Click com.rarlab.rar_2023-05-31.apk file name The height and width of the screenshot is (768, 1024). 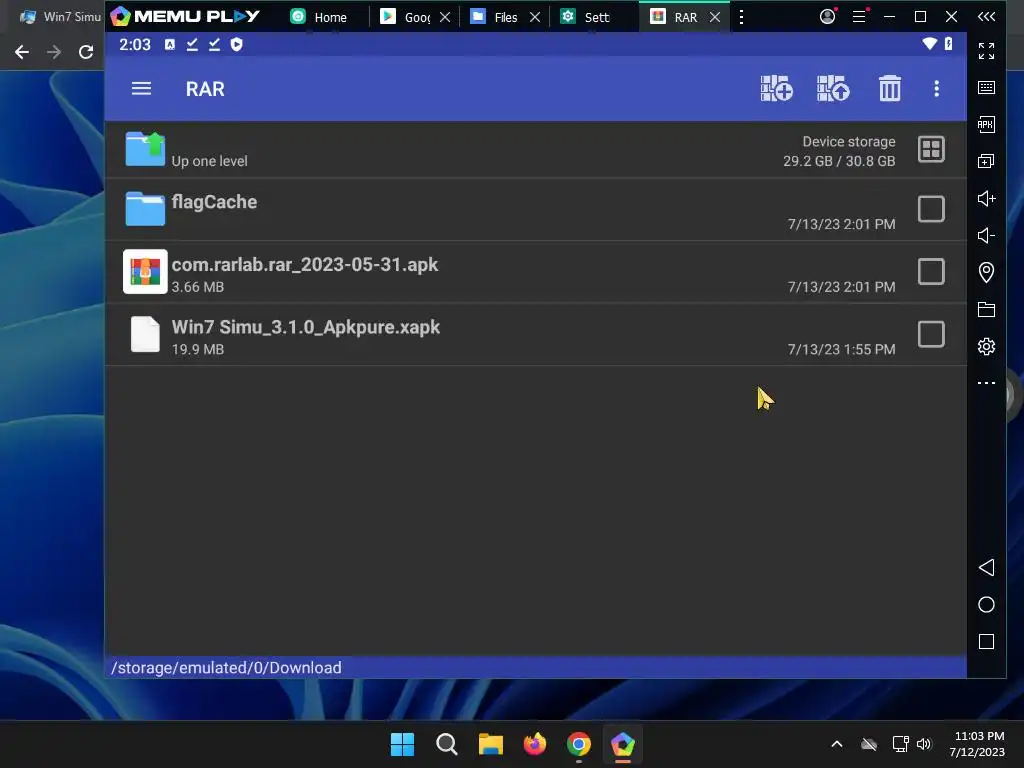tap(304, 264)
